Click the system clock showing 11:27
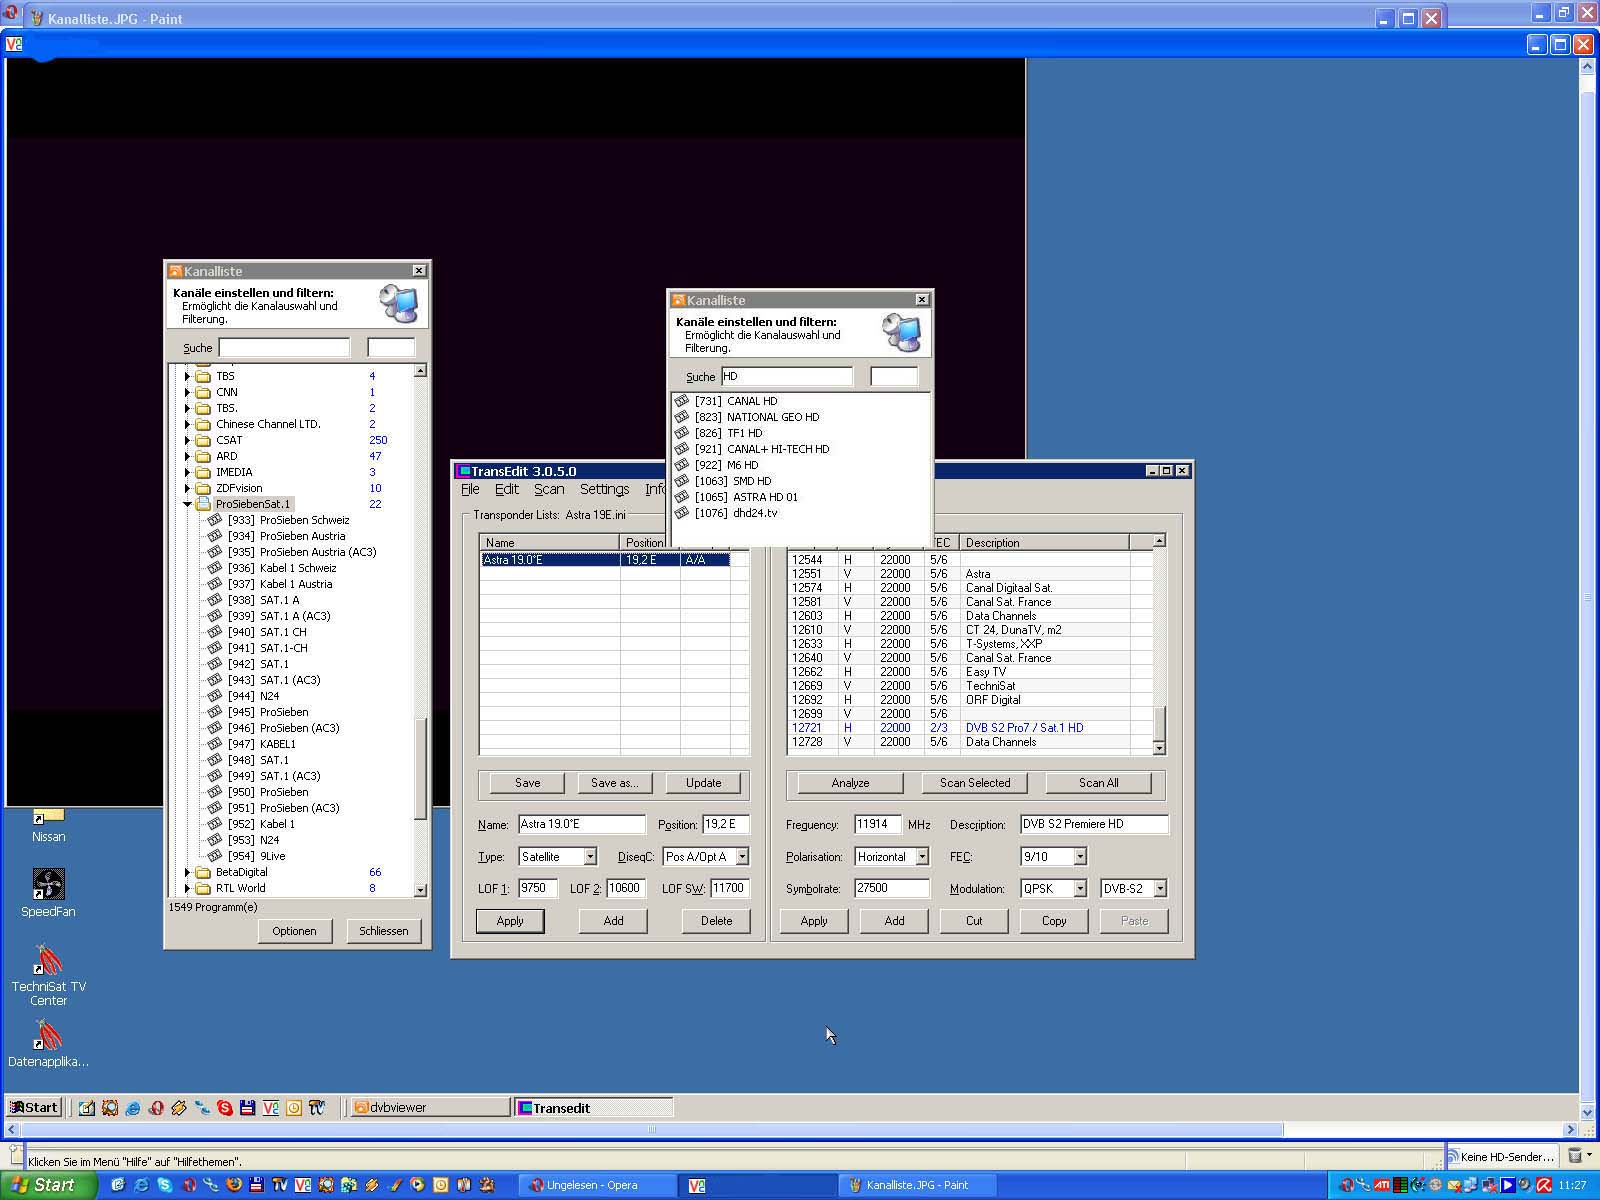This screenshot has height=1200, width=1600. tap(1573, 1185)
